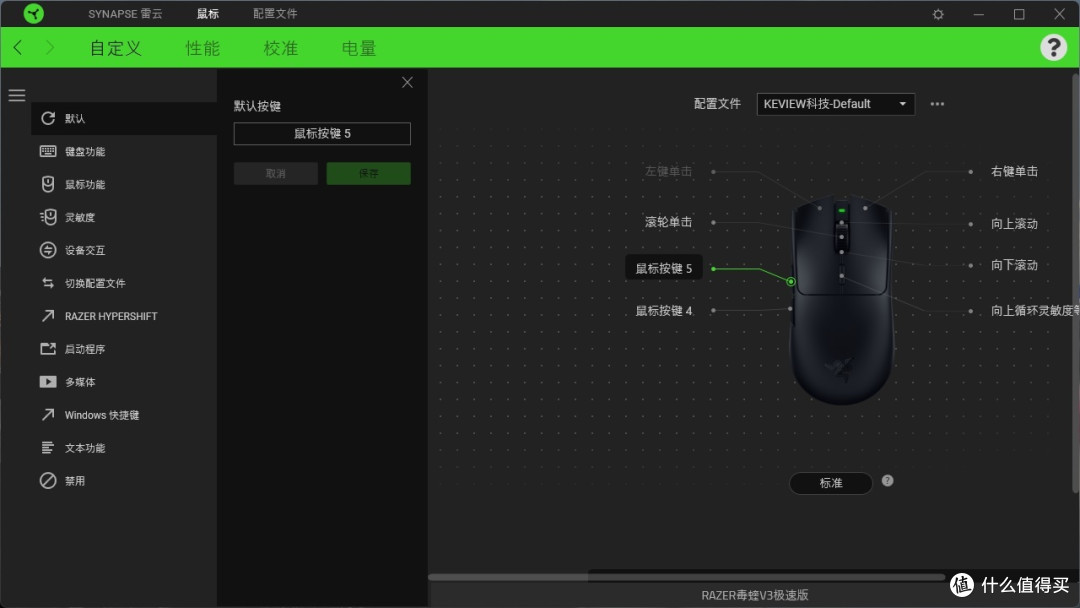
Task: Click the 左键单击 label
Action: pyautogui.click(x=668, y=171)
